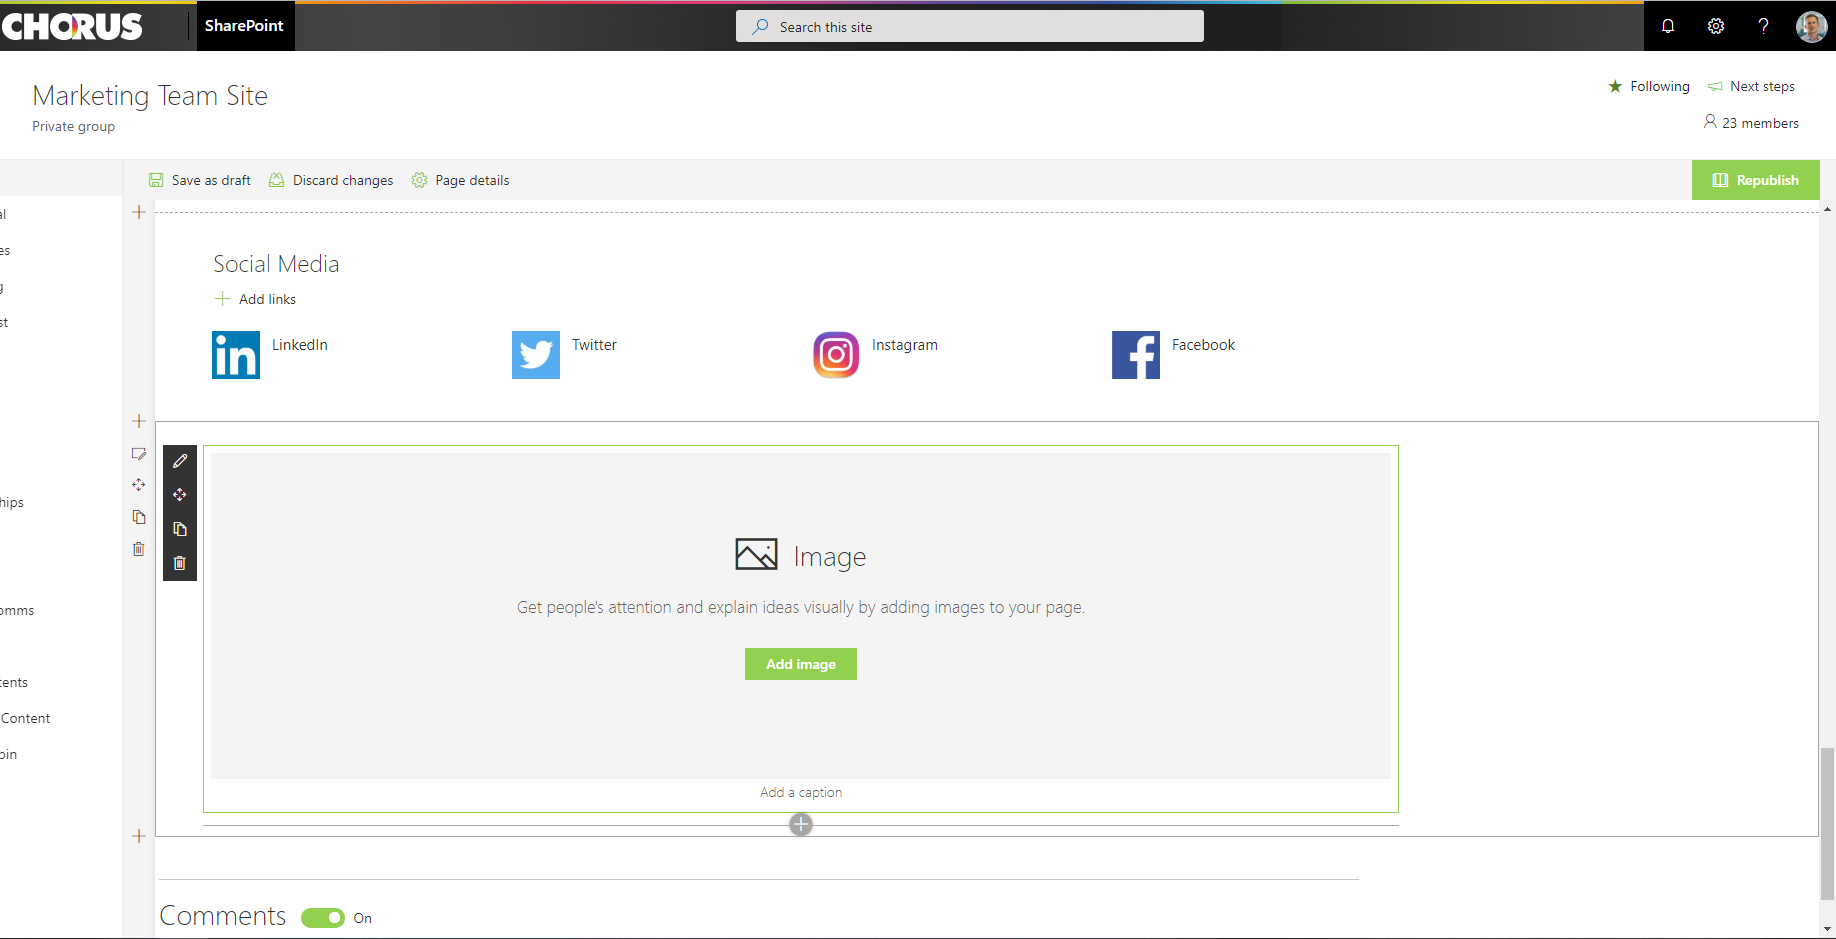This screenshot has width=1836, height=939.
Task: Toggle the Following star for this site
Action: coord(1649,86)
